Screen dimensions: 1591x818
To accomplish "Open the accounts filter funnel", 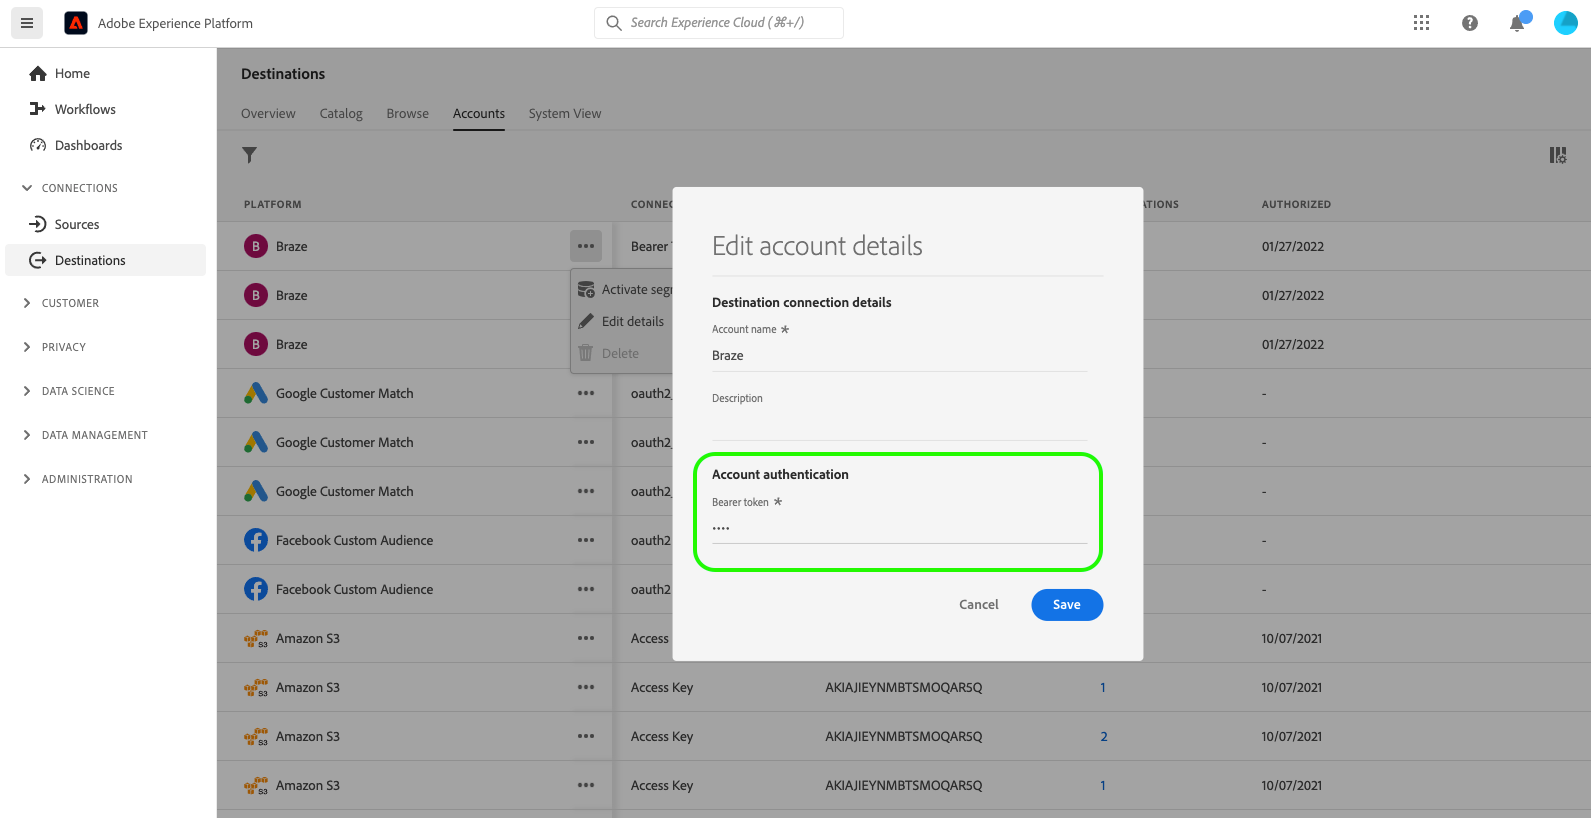I will pyautogui.click(x=250, y=155).
